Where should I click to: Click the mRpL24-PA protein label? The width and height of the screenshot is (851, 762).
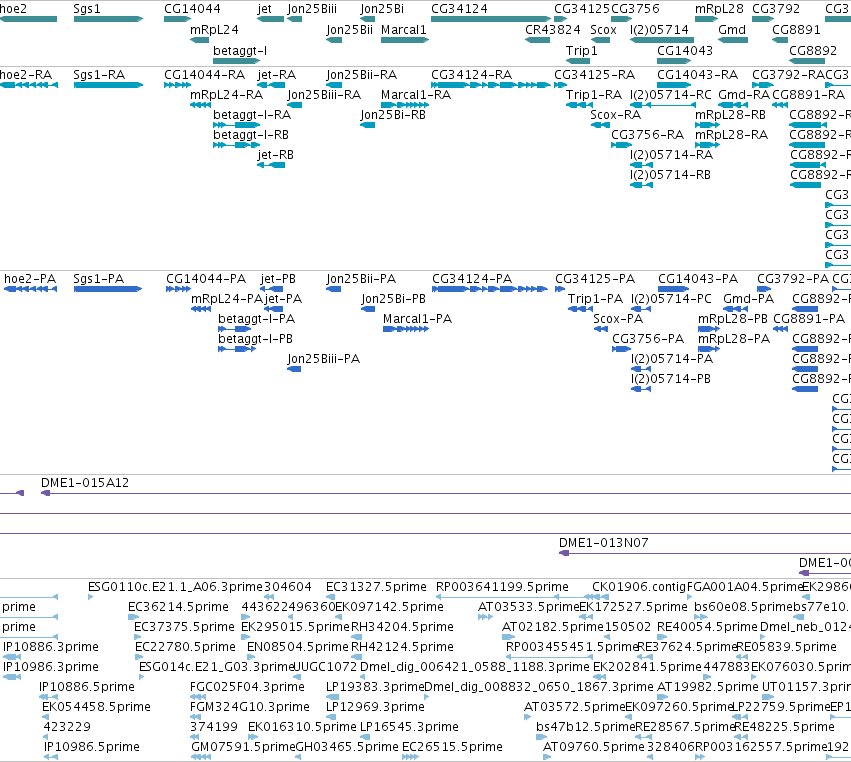click(x=227, y=299)
